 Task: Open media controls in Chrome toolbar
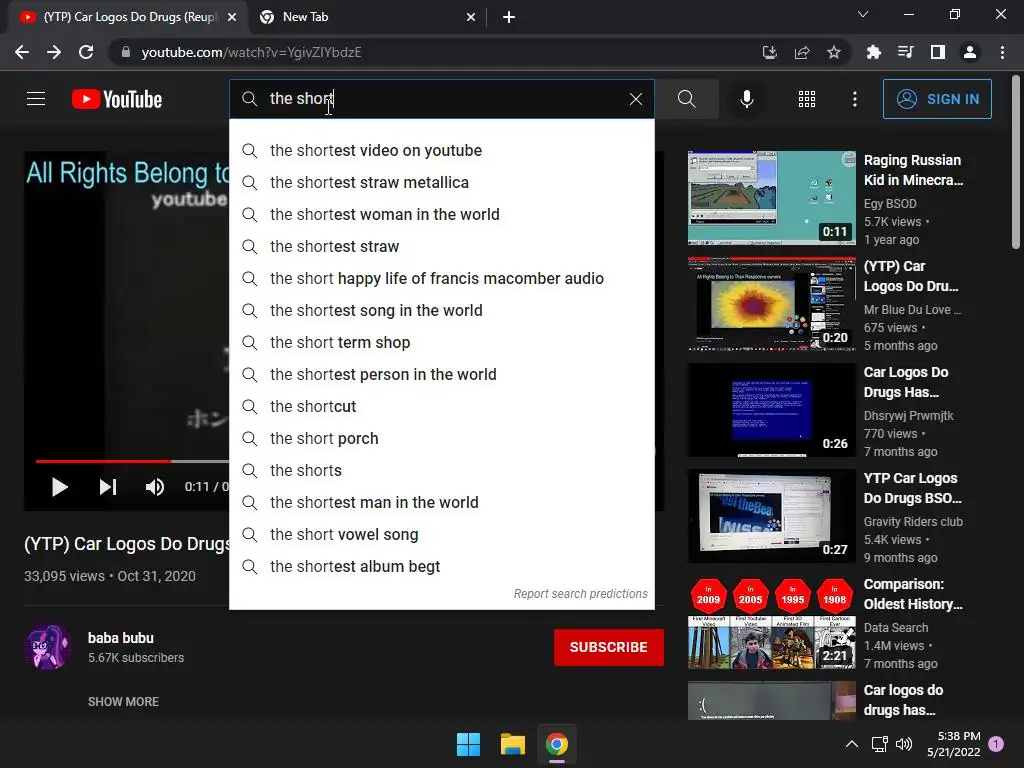905,52
